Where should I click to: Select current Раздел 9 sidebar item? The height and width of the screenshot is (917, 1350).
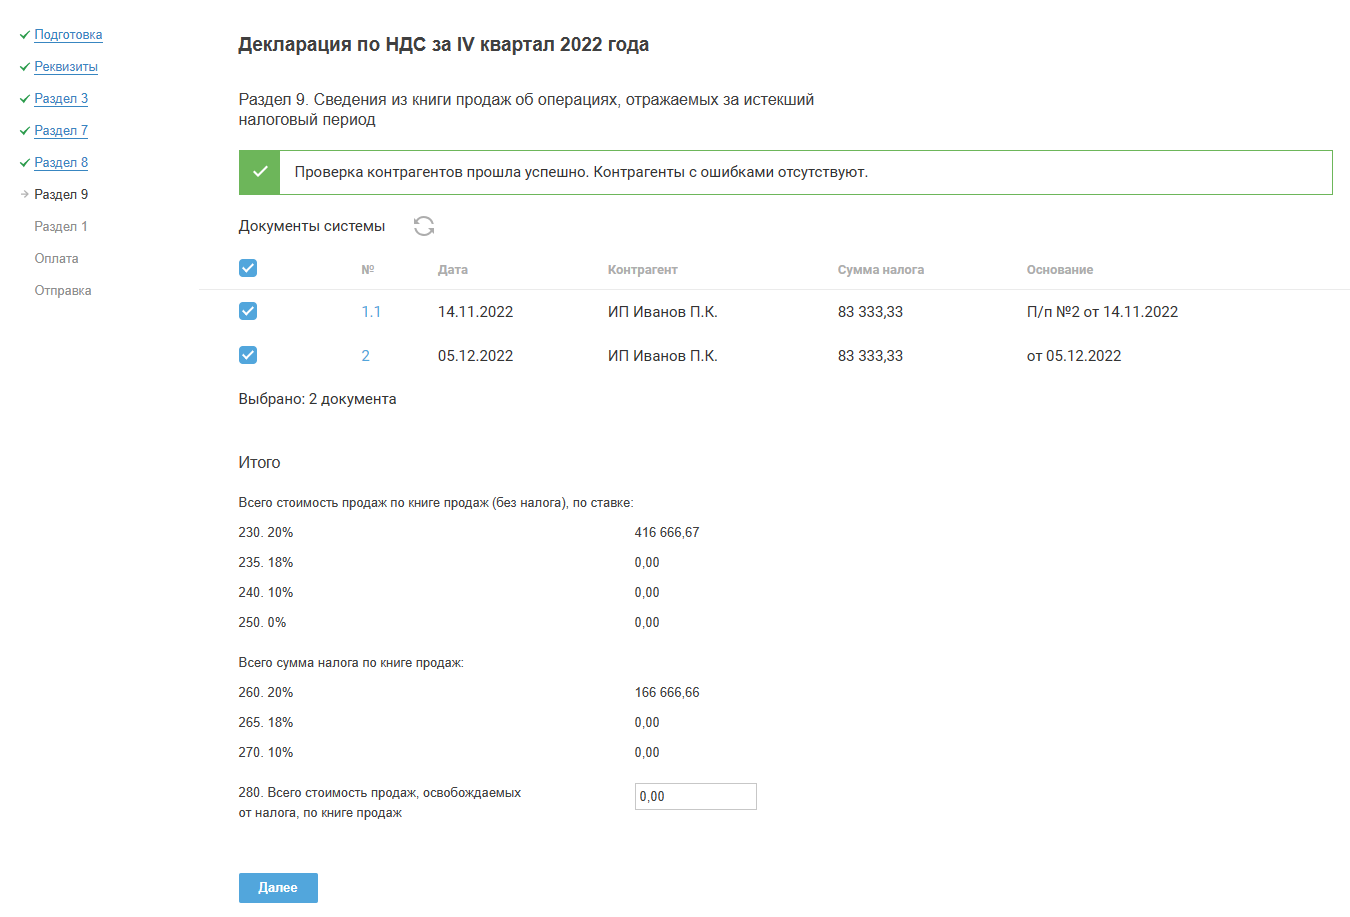pos(61,195)
